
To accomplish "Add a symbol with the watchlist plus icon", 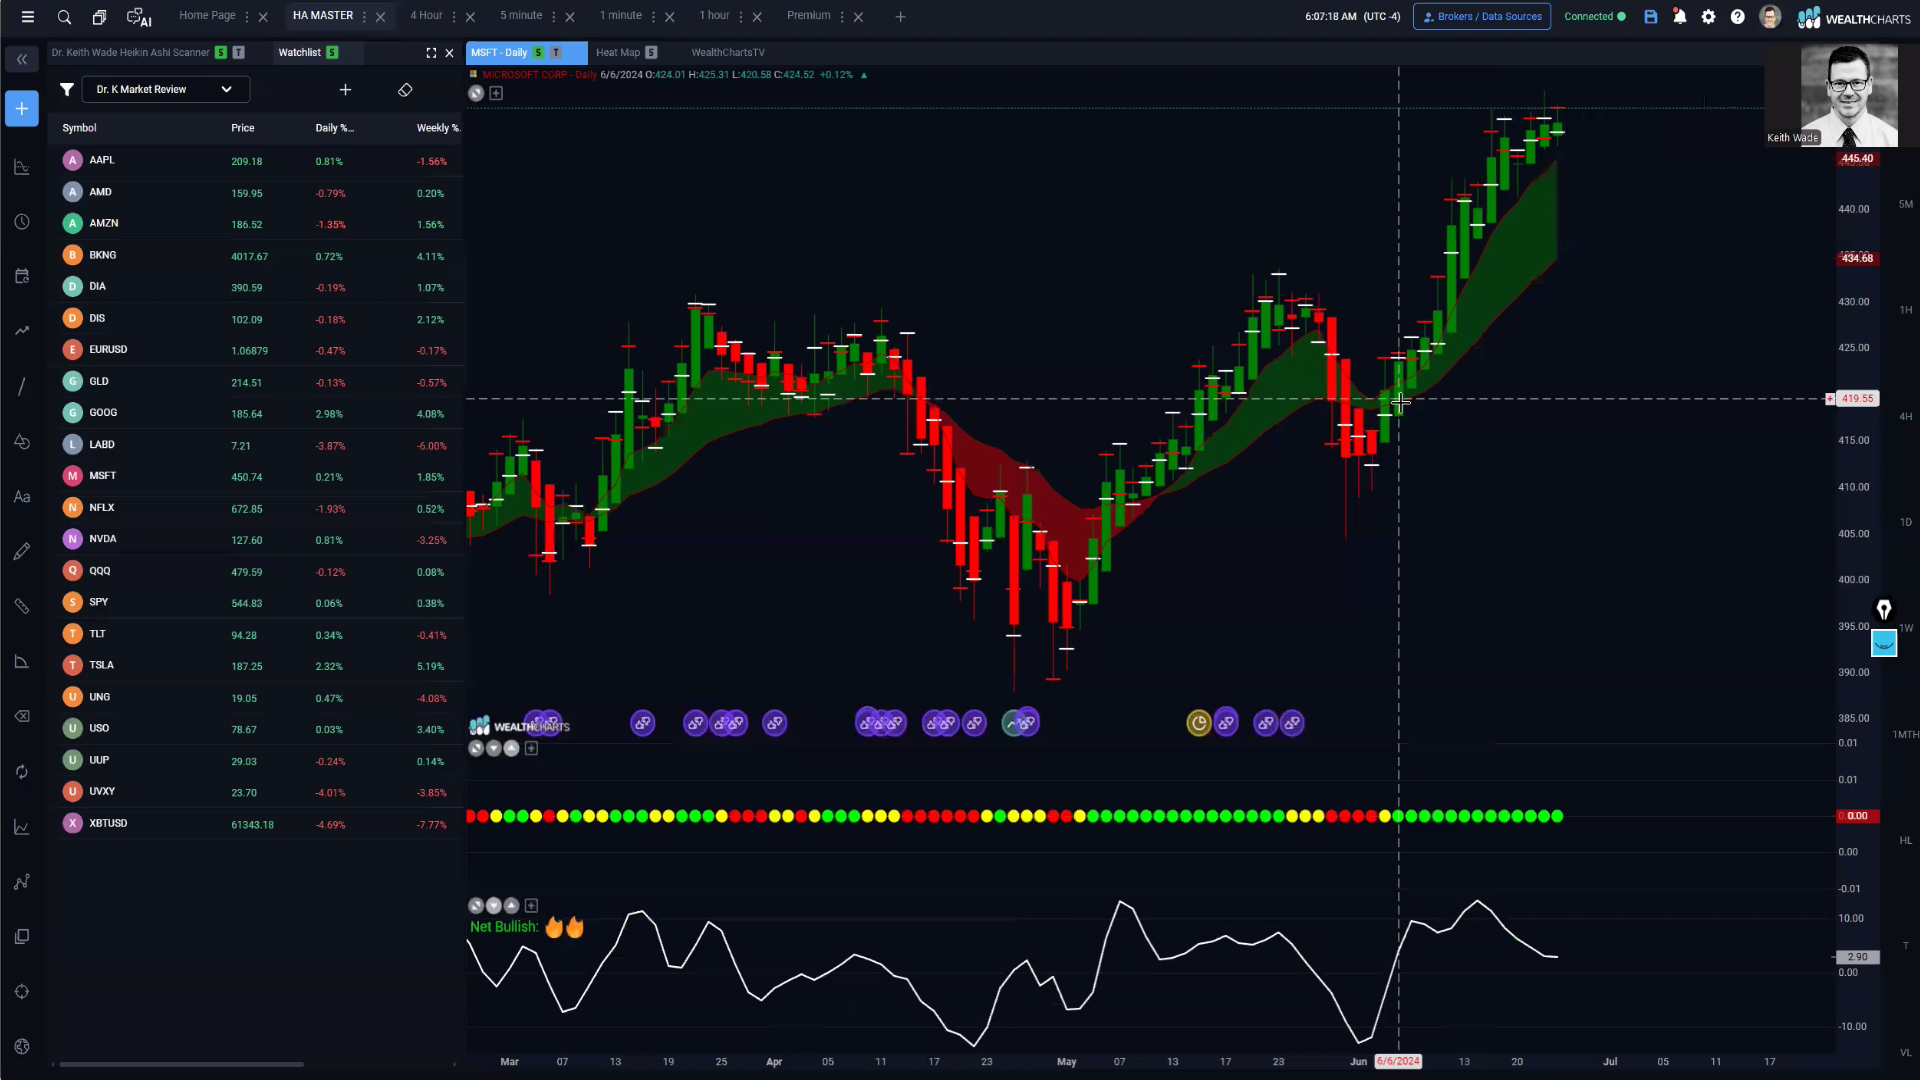I will [x=345, y=90].
